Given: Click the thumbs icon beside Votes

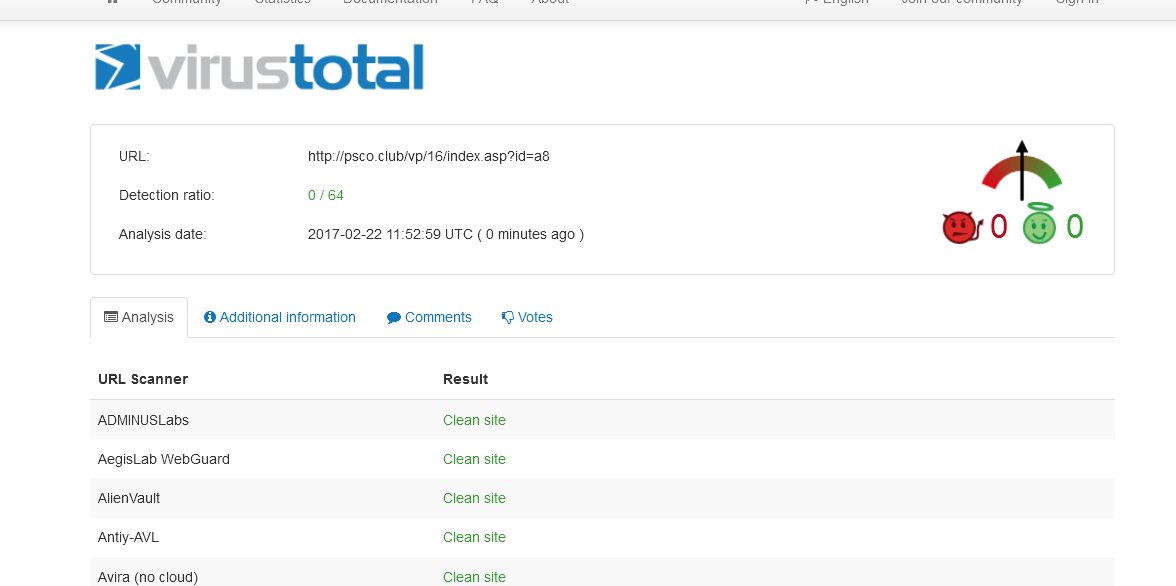Looking at the screenshot, I should [x=508, y=317].
